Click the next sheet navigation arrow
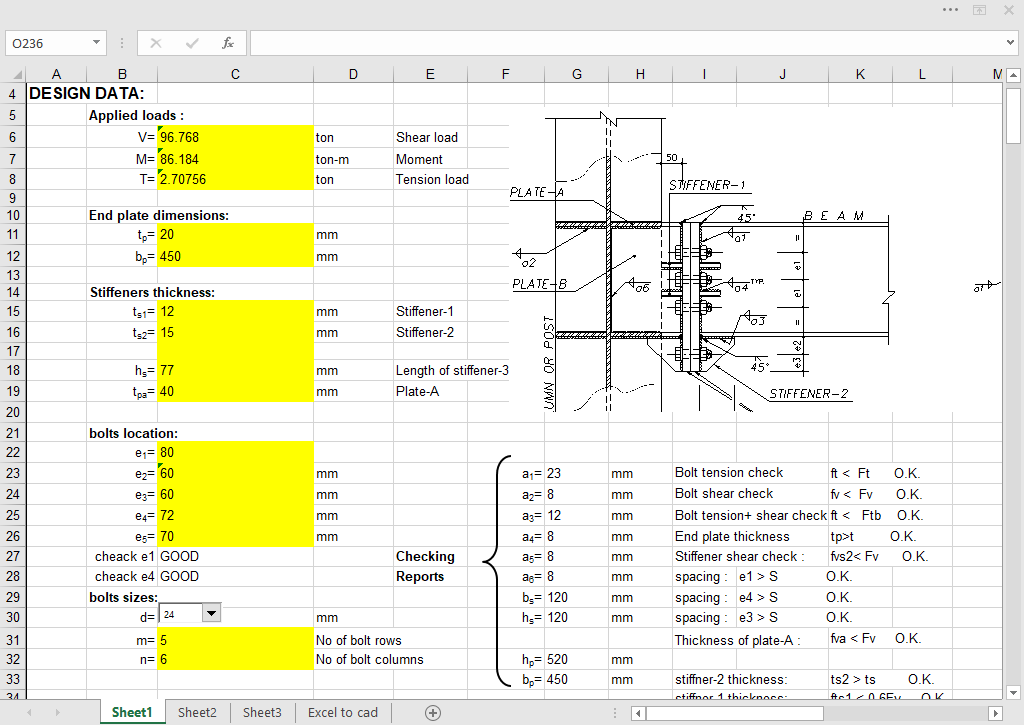Screen dimensions: 1024x725 (x=57, y=713)
